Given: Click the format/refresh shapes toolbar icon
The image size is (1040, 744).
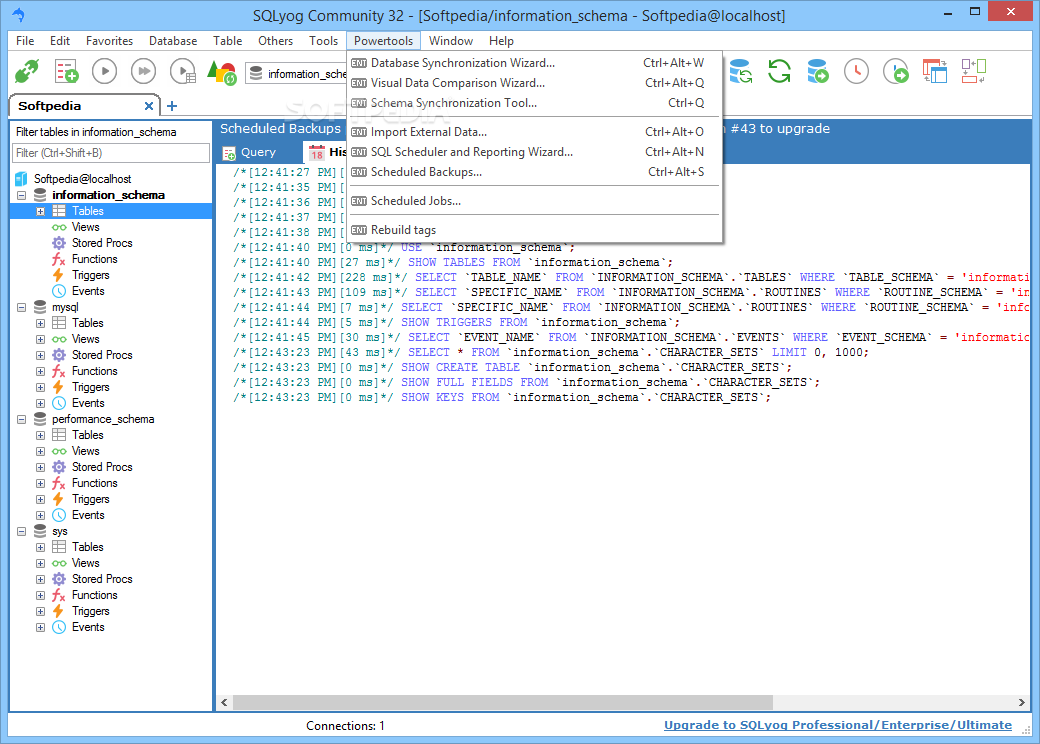Looking at the screenshot, I should tap(222, 72).
